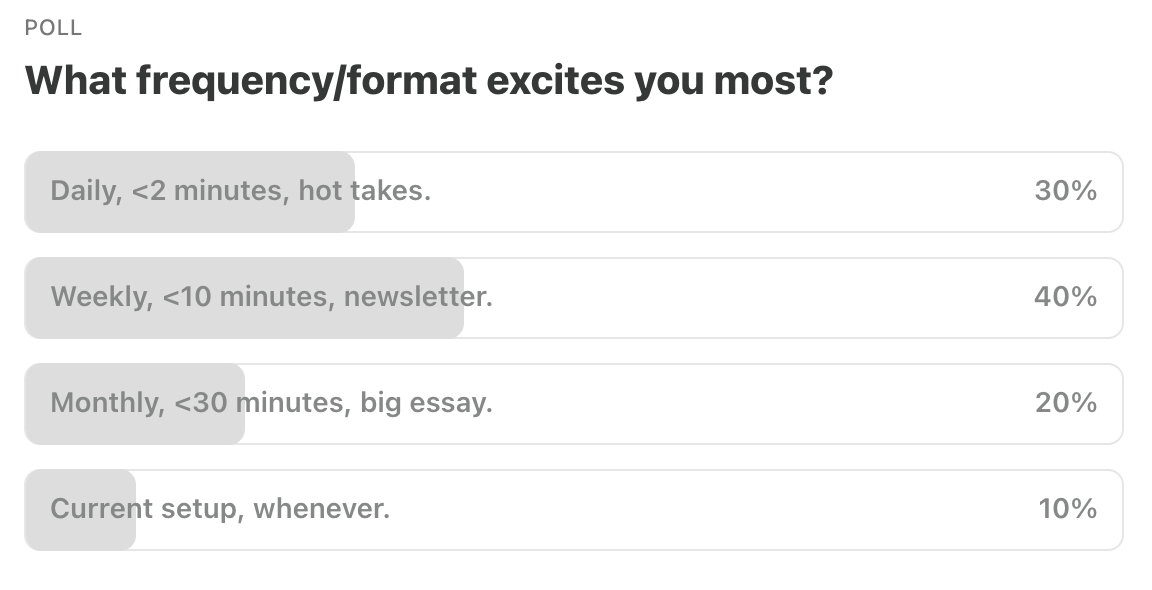Click the gray filled bar of the Weekly option
The width and height of the screenshot is (1152, 590).
tap(244, 298)
